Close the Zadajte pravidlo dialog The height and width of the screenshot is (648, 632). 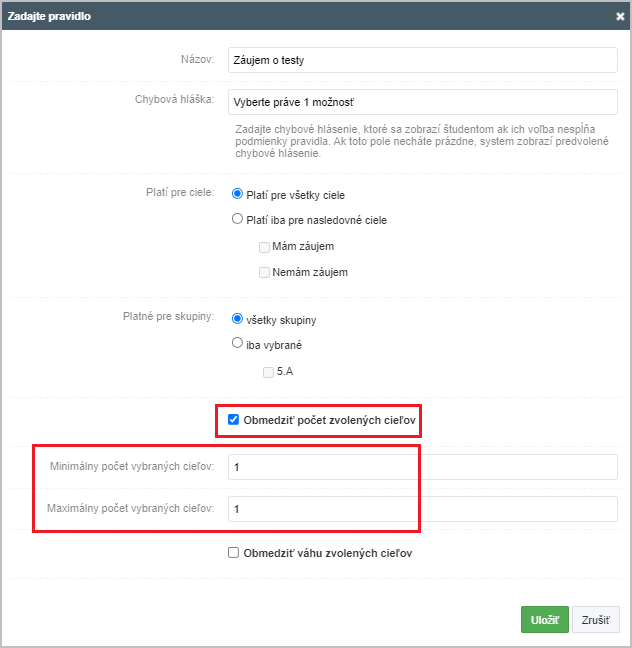620,16
